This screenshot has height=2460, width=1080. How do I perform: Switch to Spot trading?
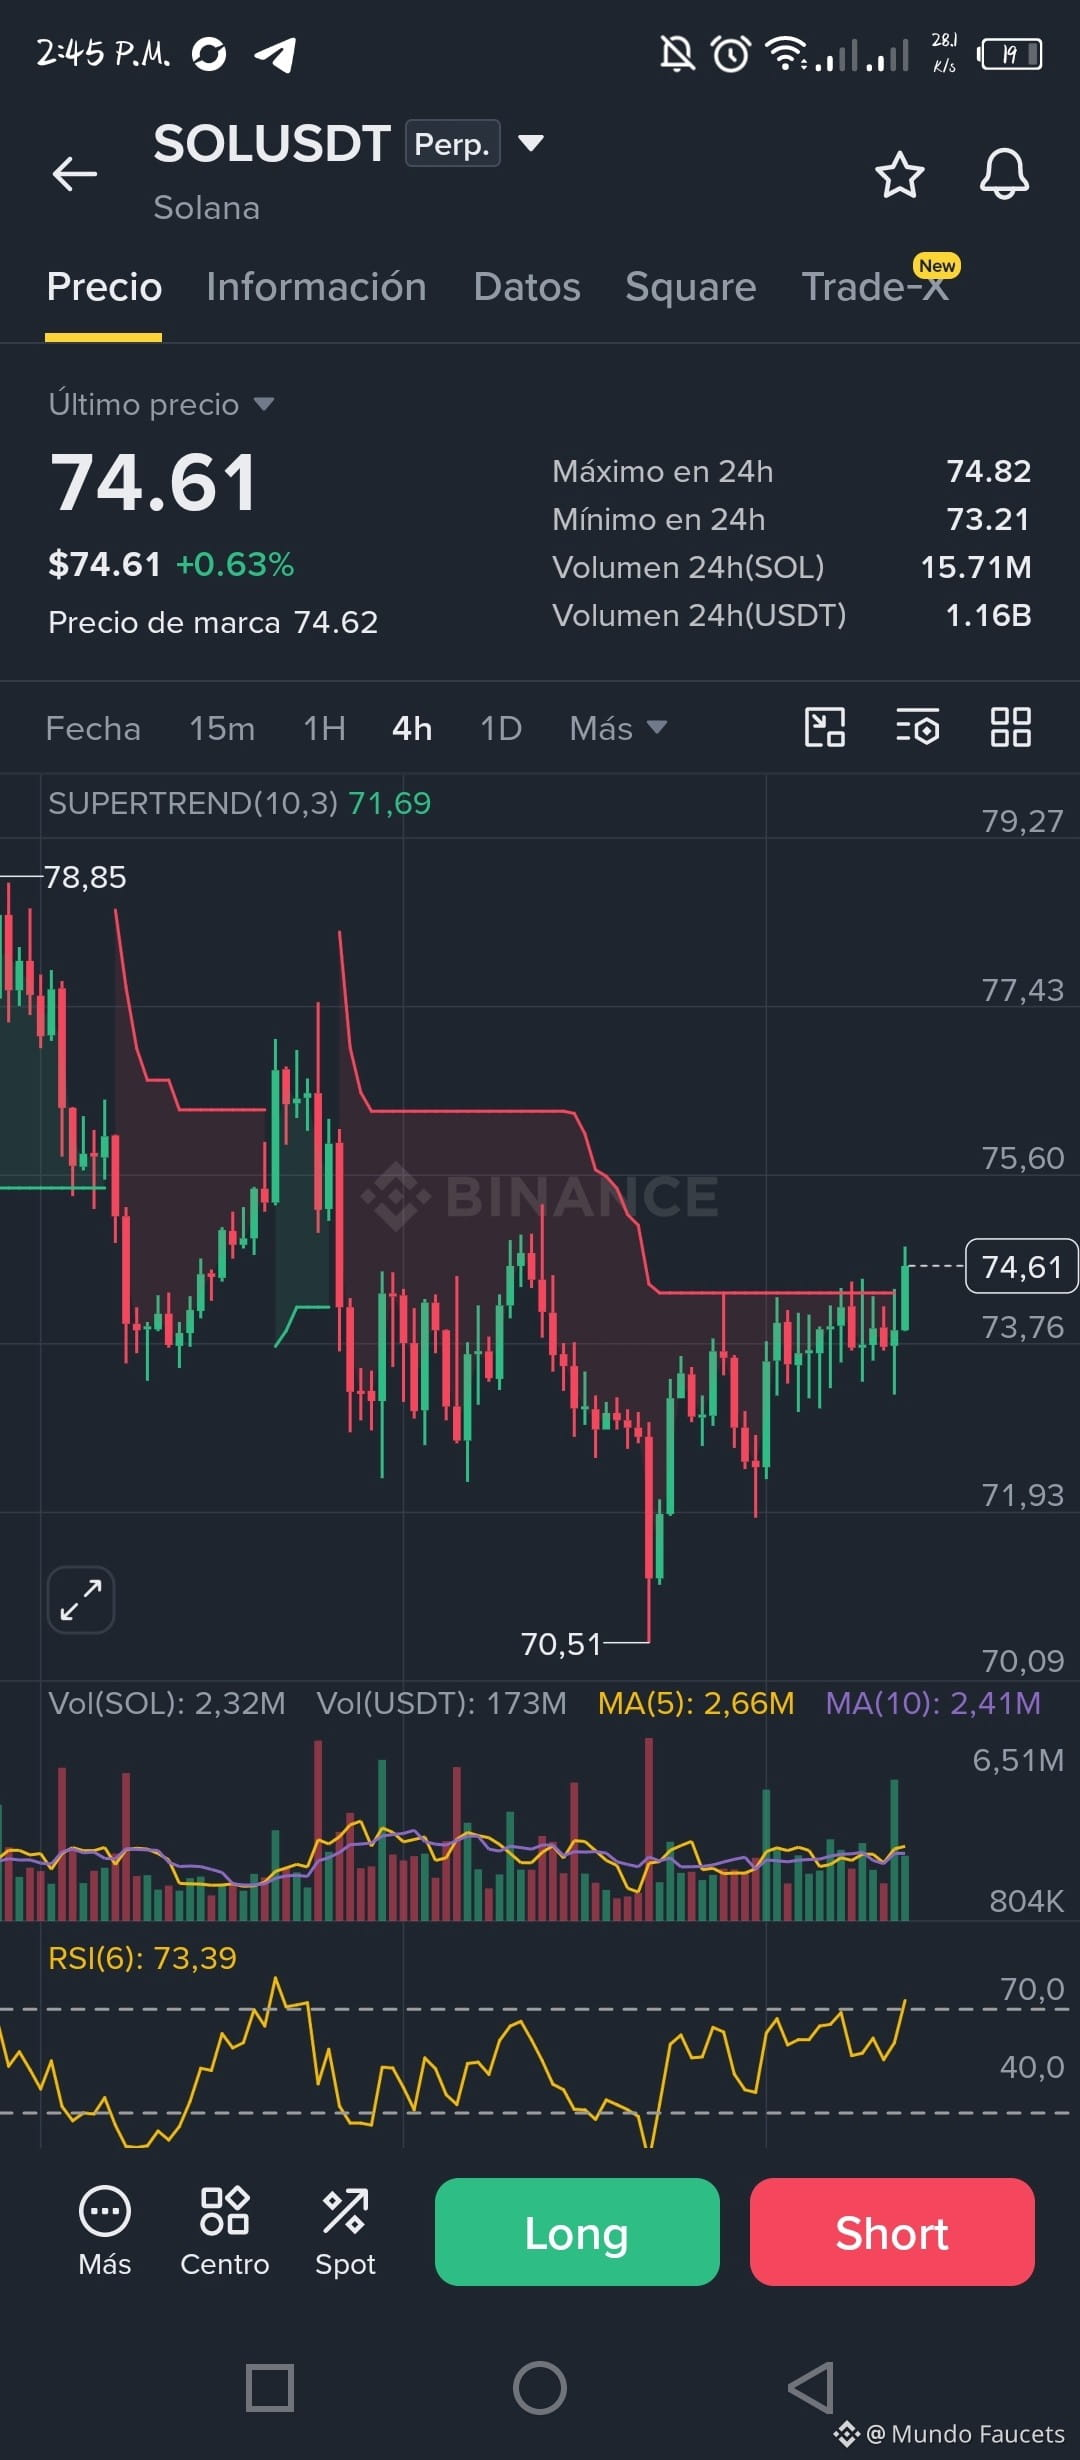(345, 2232)
